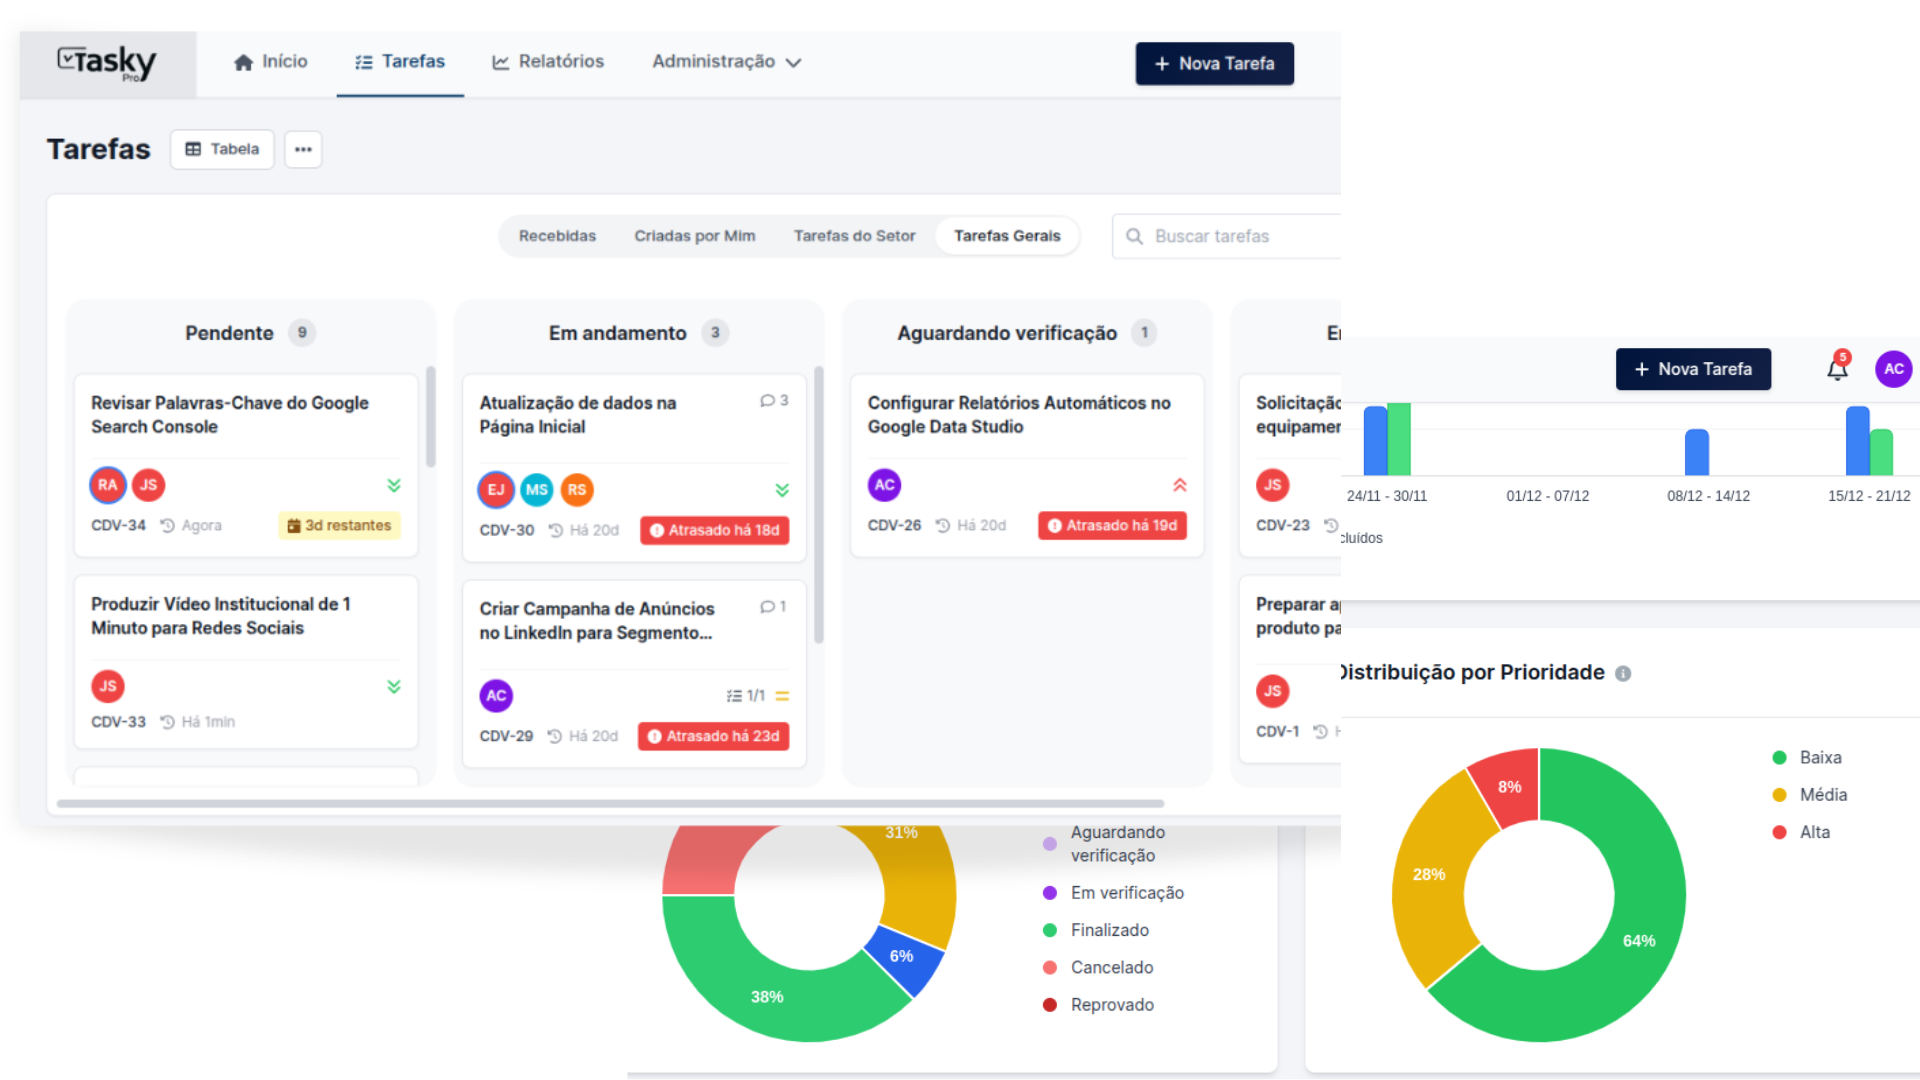The height and width of the screenshot is (1080, 1920).
Task: Click the Início home icon
Action: pos(243,61)
